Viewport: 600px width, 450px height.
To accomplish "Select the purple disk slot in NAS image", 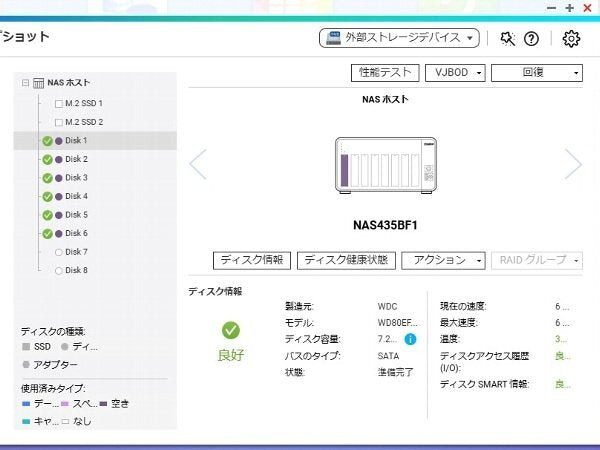I will point(344,170).
